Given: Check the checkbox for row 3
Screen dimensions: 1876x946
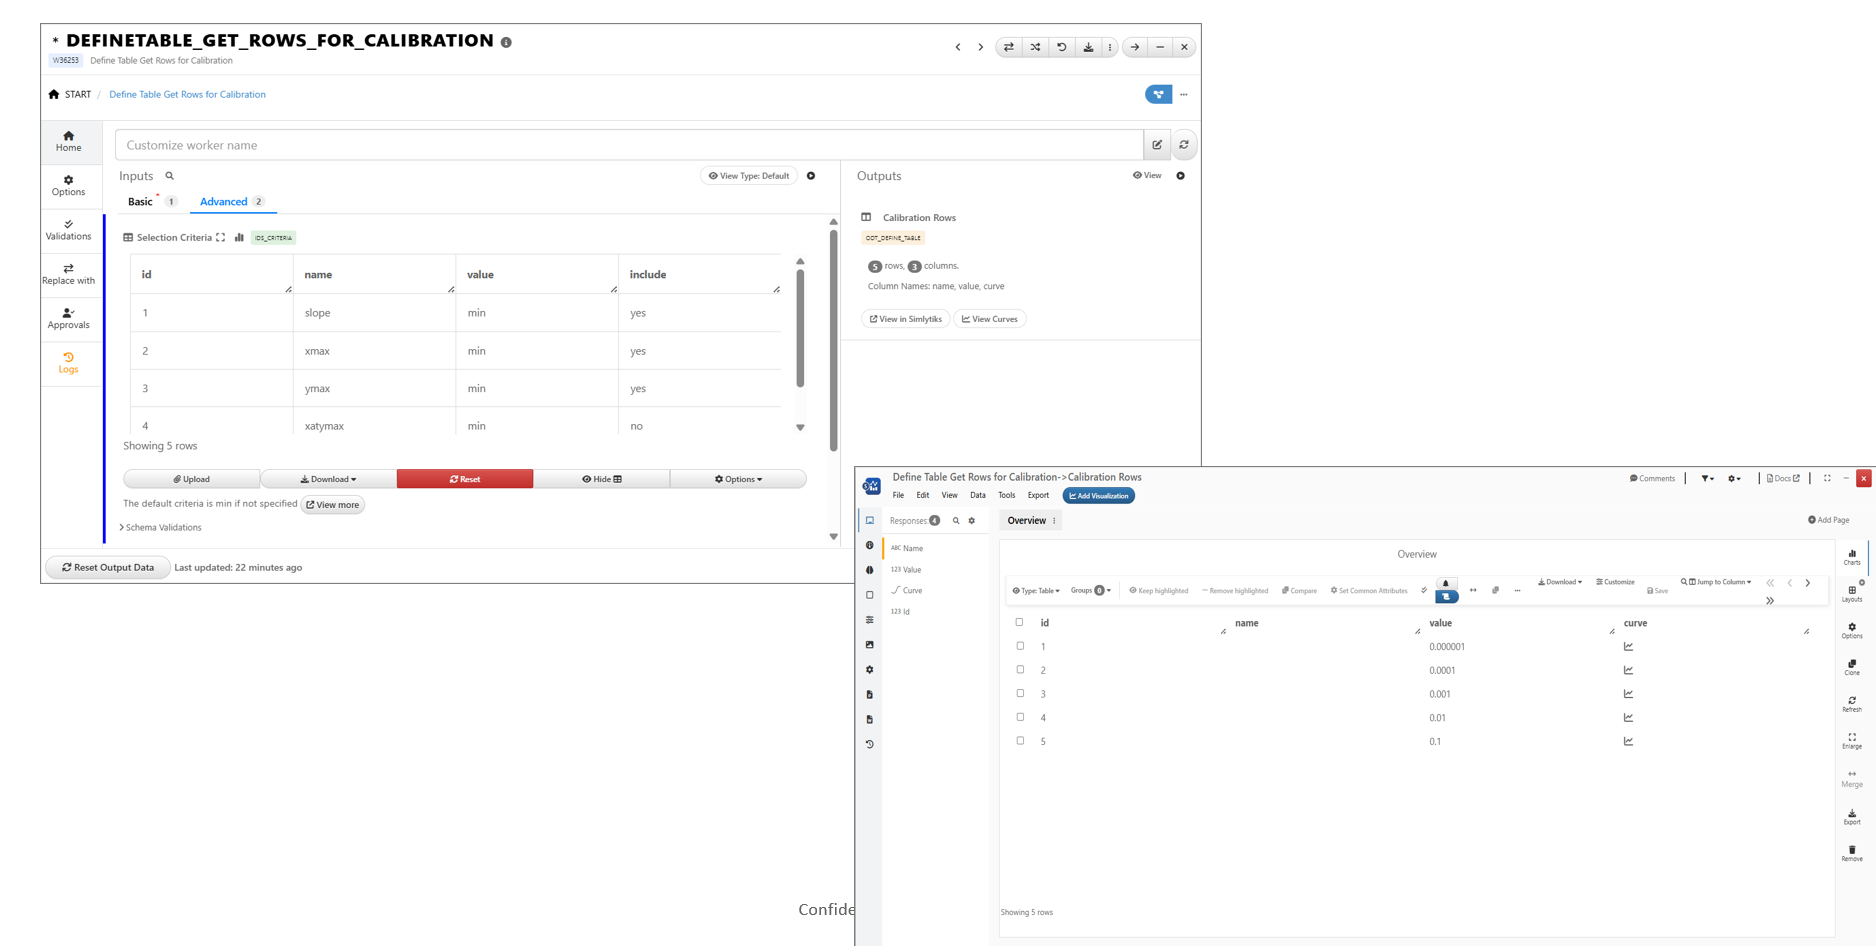Looking at the screenshot, I should point(1020,693).
